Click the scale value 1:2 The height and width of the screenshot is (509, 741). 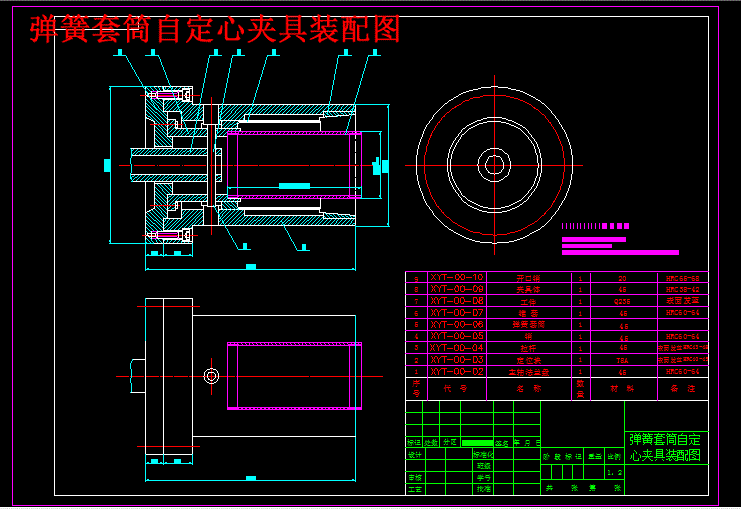tap(614, 472)
